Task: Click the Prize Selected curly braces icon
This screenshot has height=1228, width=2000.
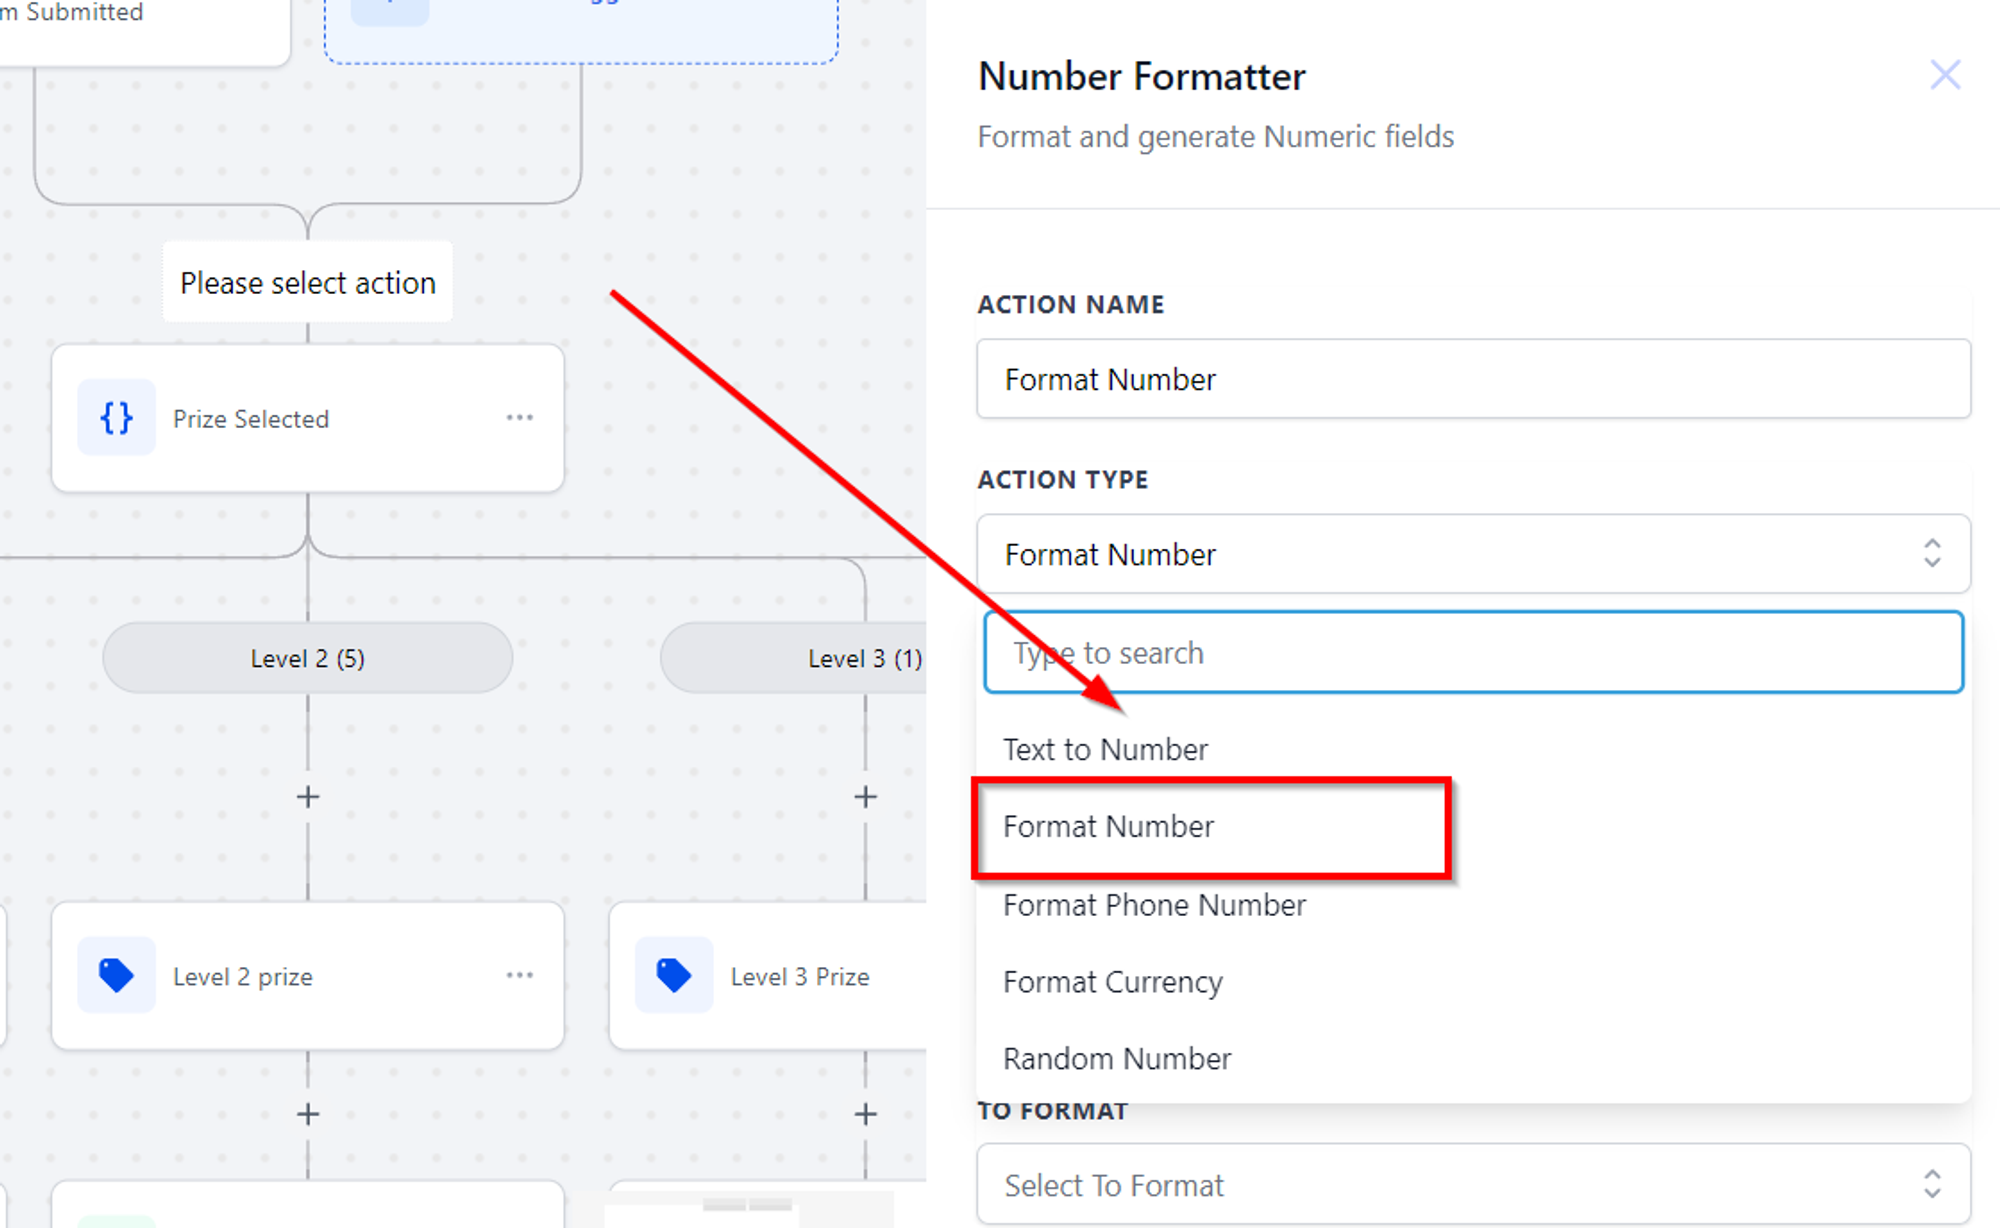Action: (x=116, y=417)
